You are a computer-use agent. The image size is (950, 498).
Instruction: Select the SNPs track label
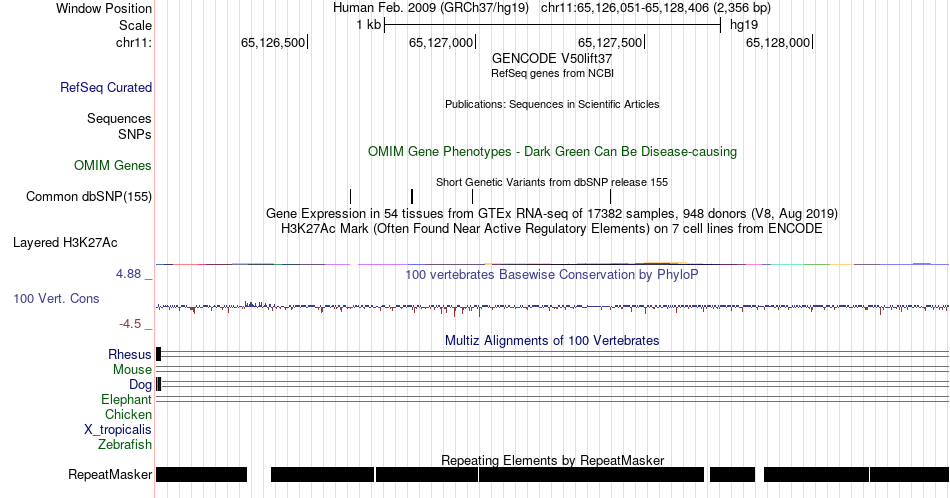[x=135, y=134]
